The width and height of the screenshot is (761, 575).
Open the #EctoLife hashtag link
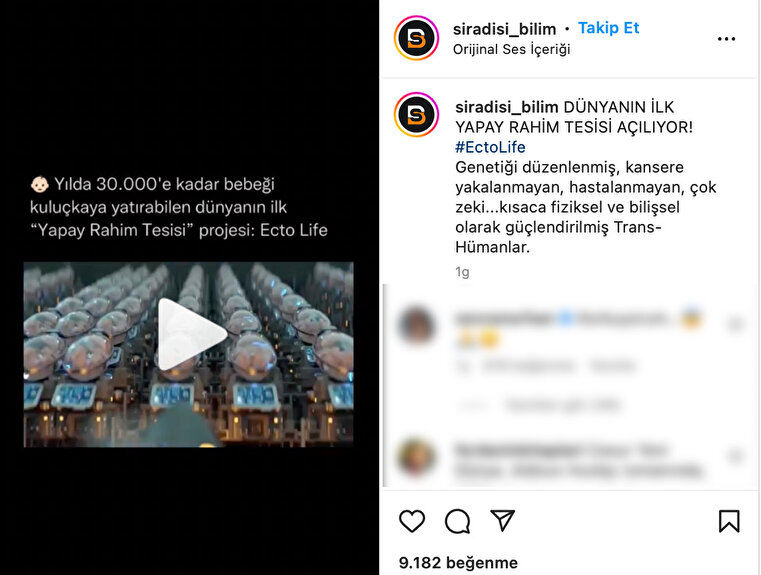(x=490, y=147)
